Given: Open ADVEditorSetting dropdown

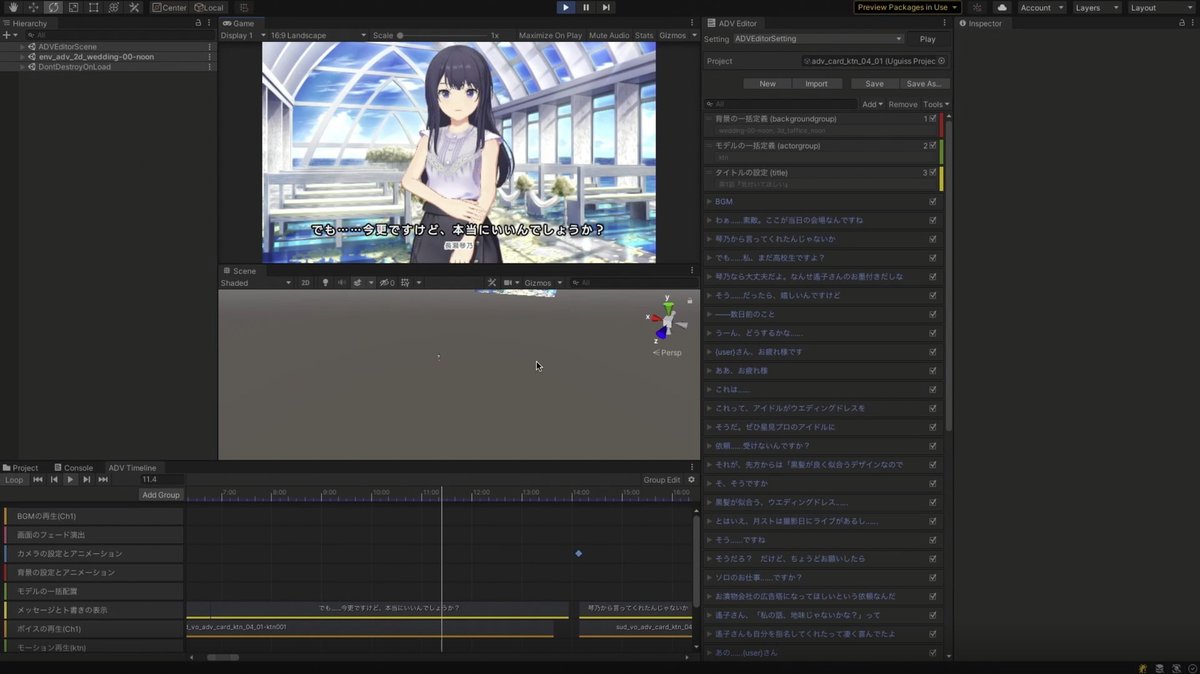Looking at the screenshot, I should point(817,39).
